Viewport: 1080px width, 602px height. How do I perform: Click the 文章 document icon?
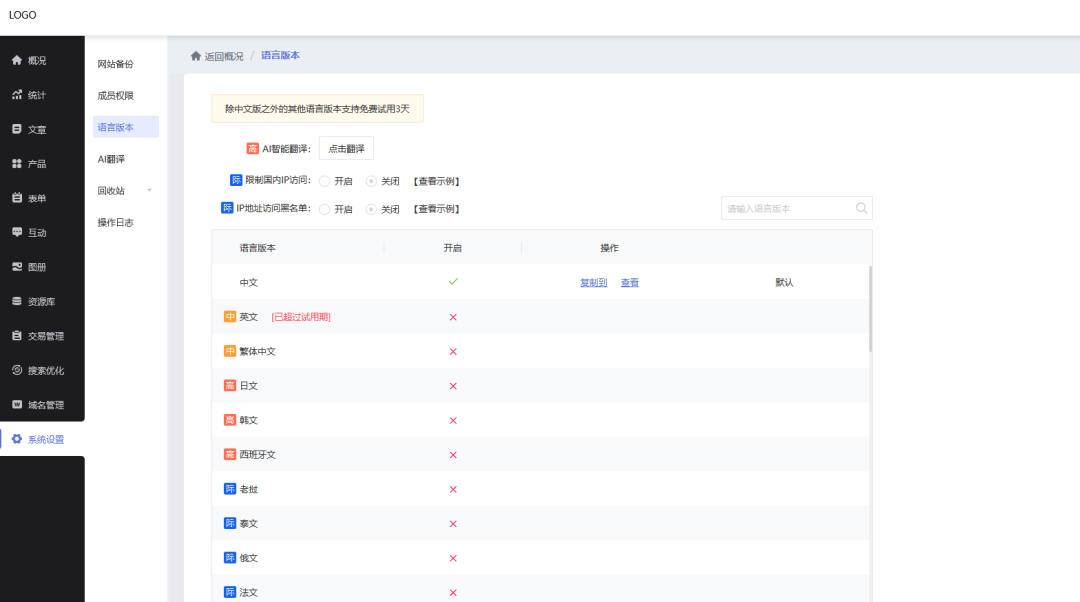click(17, 129)
